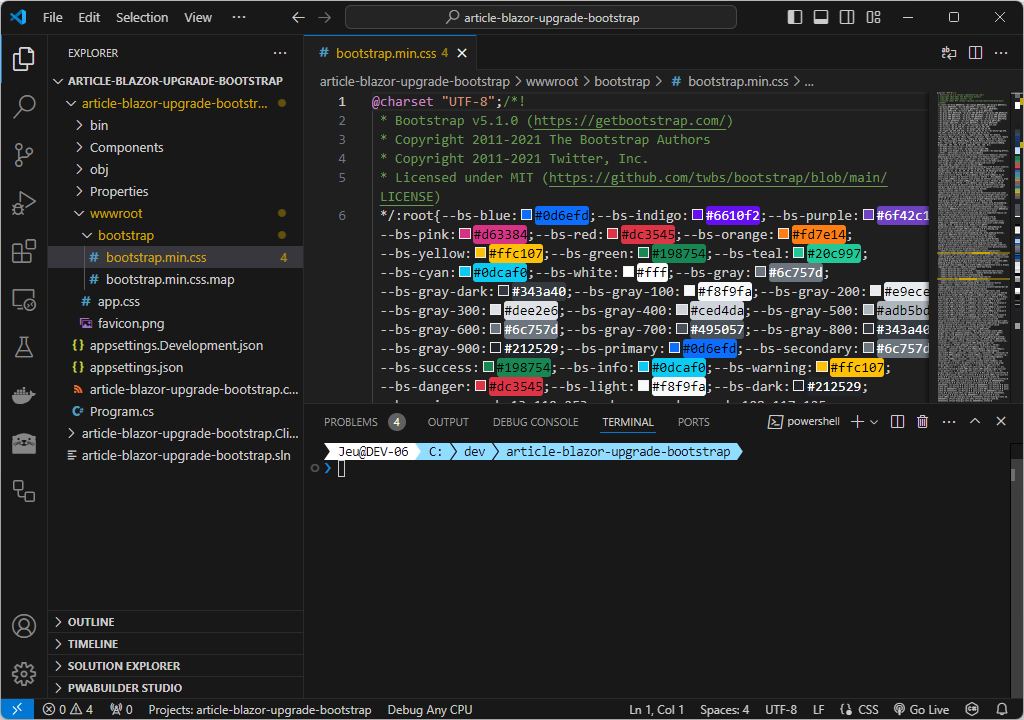Open the Docker view in activity bar

click(x=24, y=395)
